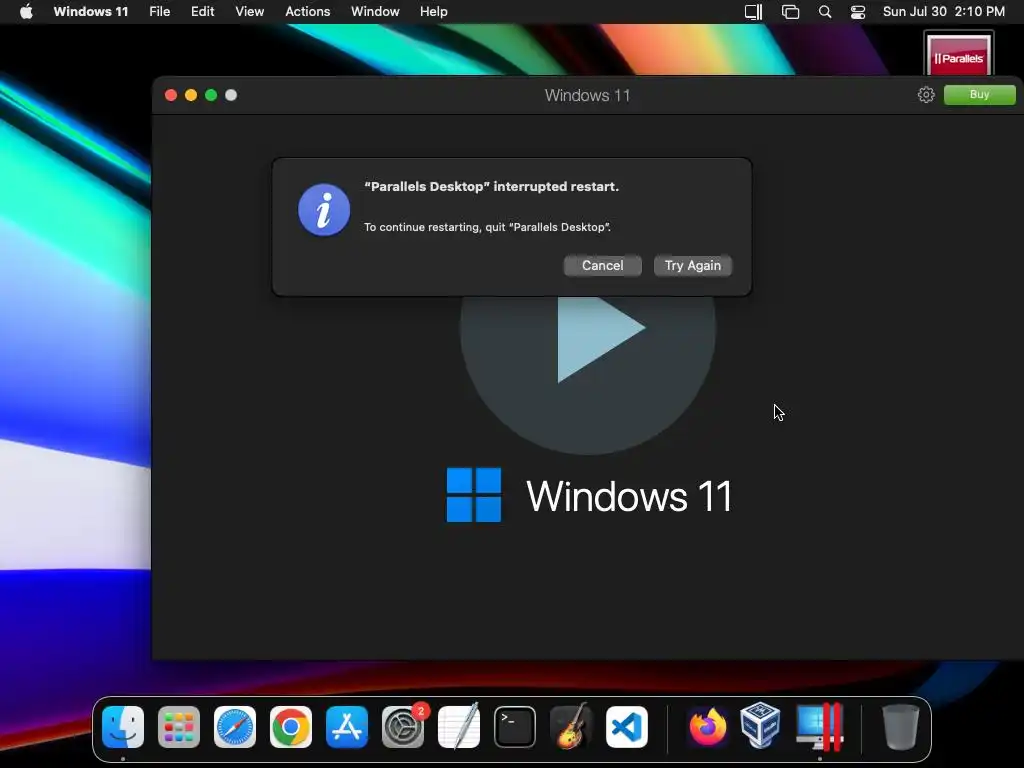Click the Windows logo in the VM window
This screenshot has height=768, width=1024.
coord(473,495)
